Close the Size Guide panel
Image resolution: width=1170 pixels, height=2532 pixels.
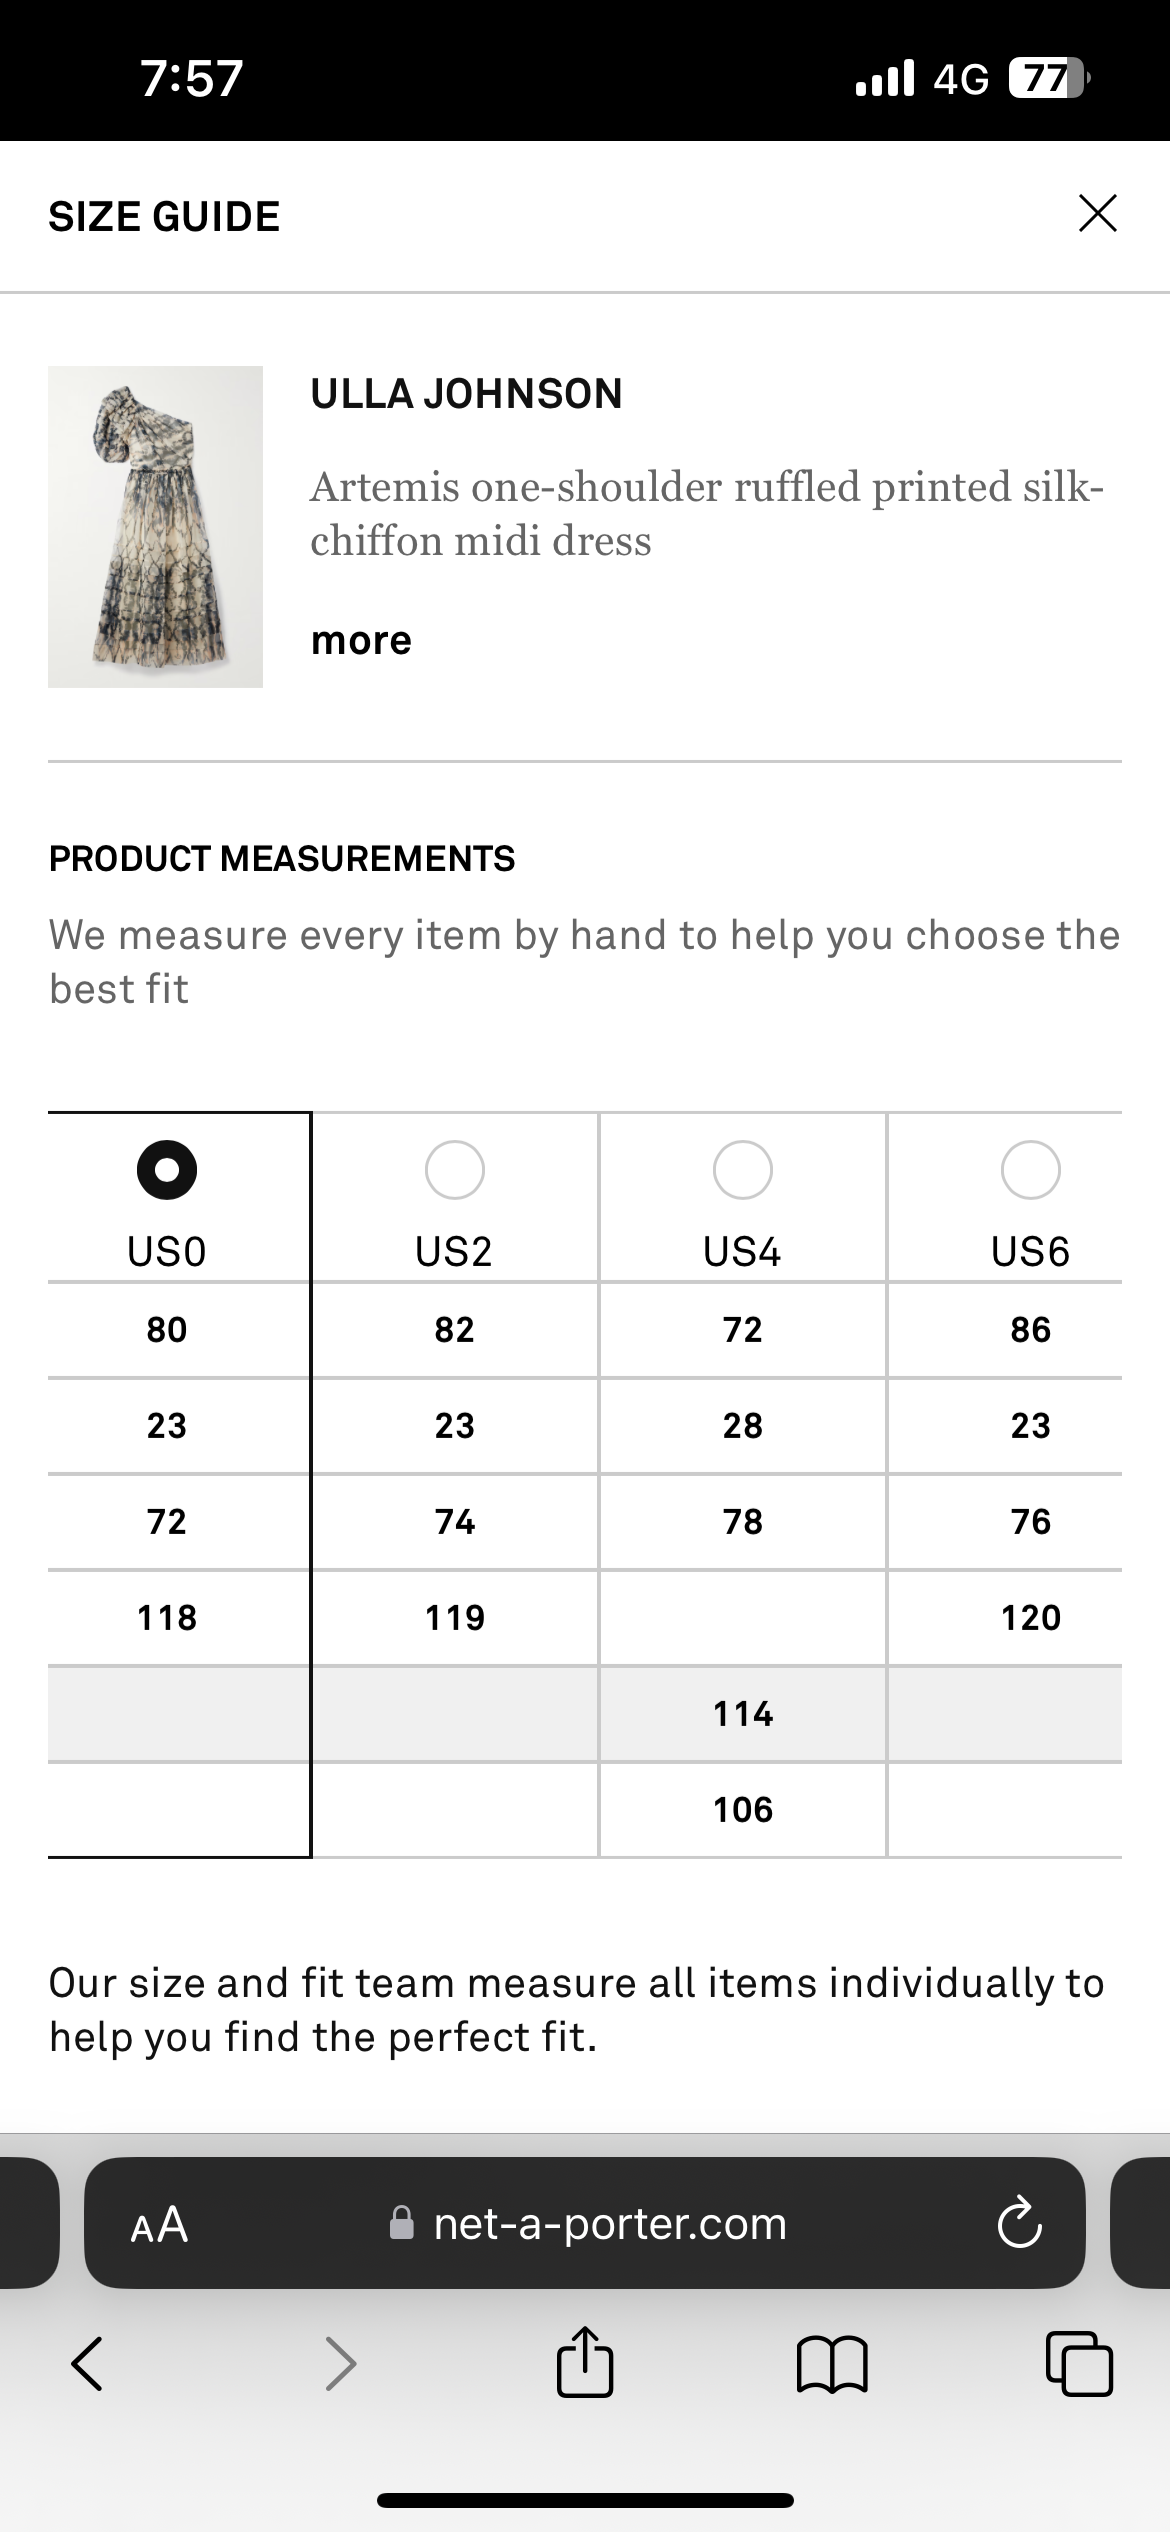[1097, 213]
